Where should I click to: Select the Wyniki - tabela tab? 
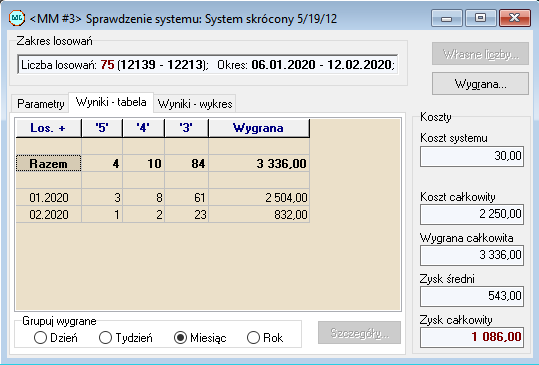[111, 102]
